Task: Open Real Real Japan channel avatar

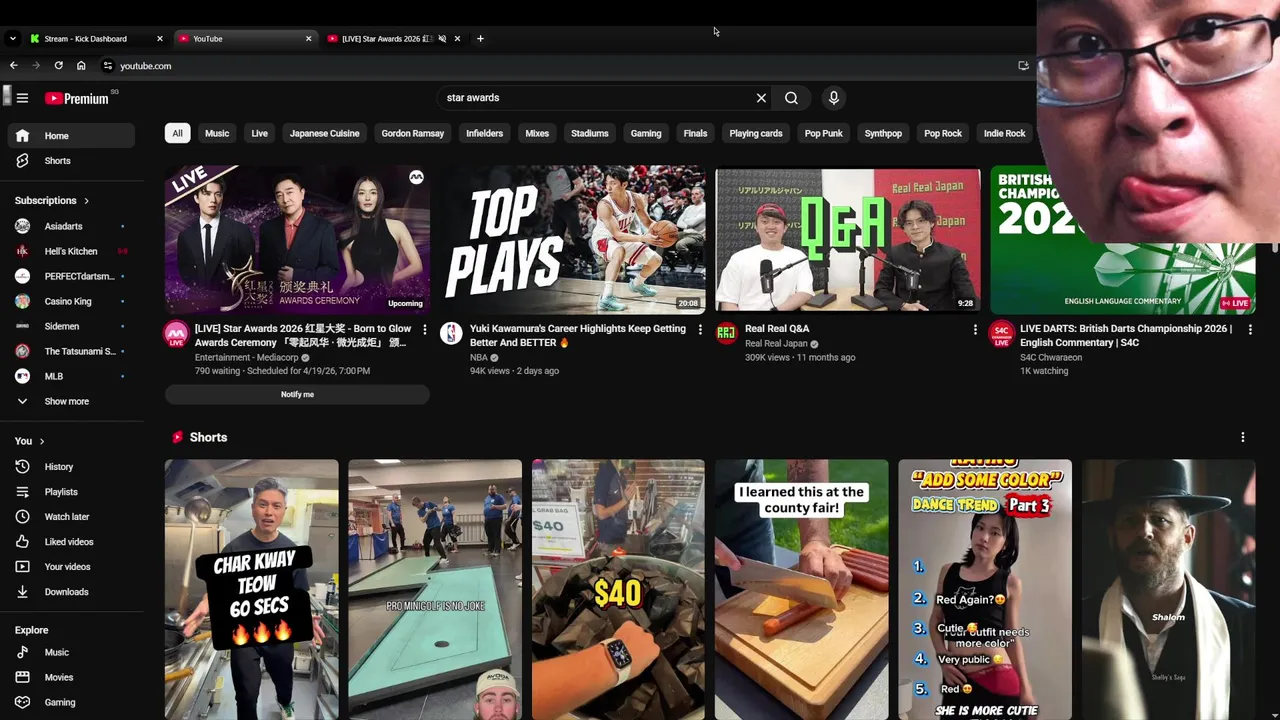Action: tap(727, 334)
